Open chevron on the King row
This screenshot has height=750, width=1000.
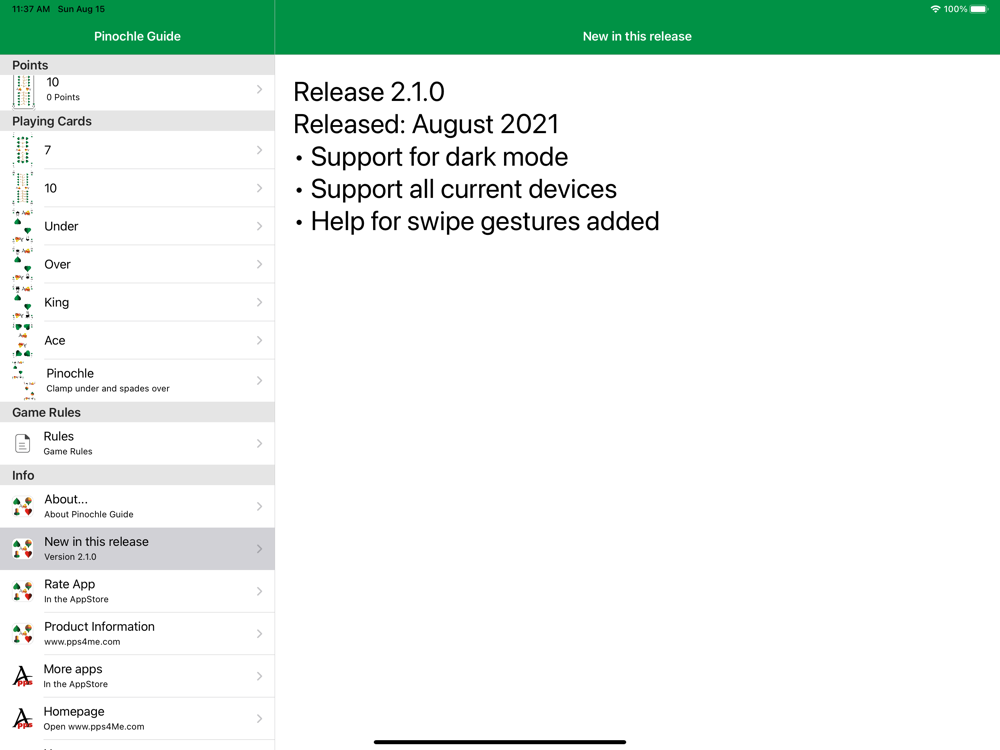click(x=260, y=302)
